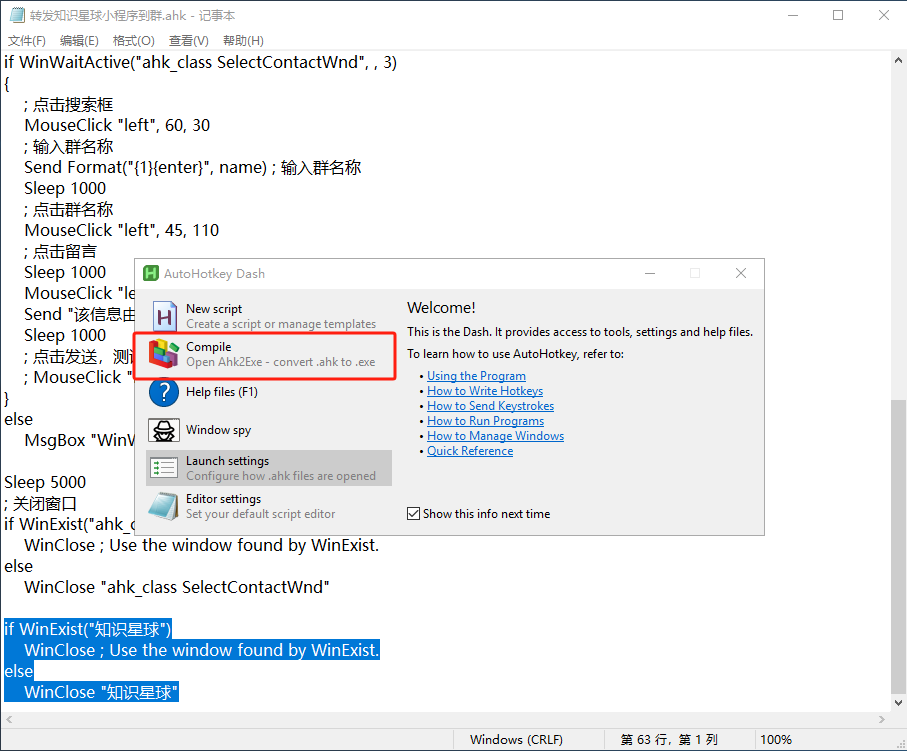Click the 'Welcome!' heading in Dash

point(441,308)
